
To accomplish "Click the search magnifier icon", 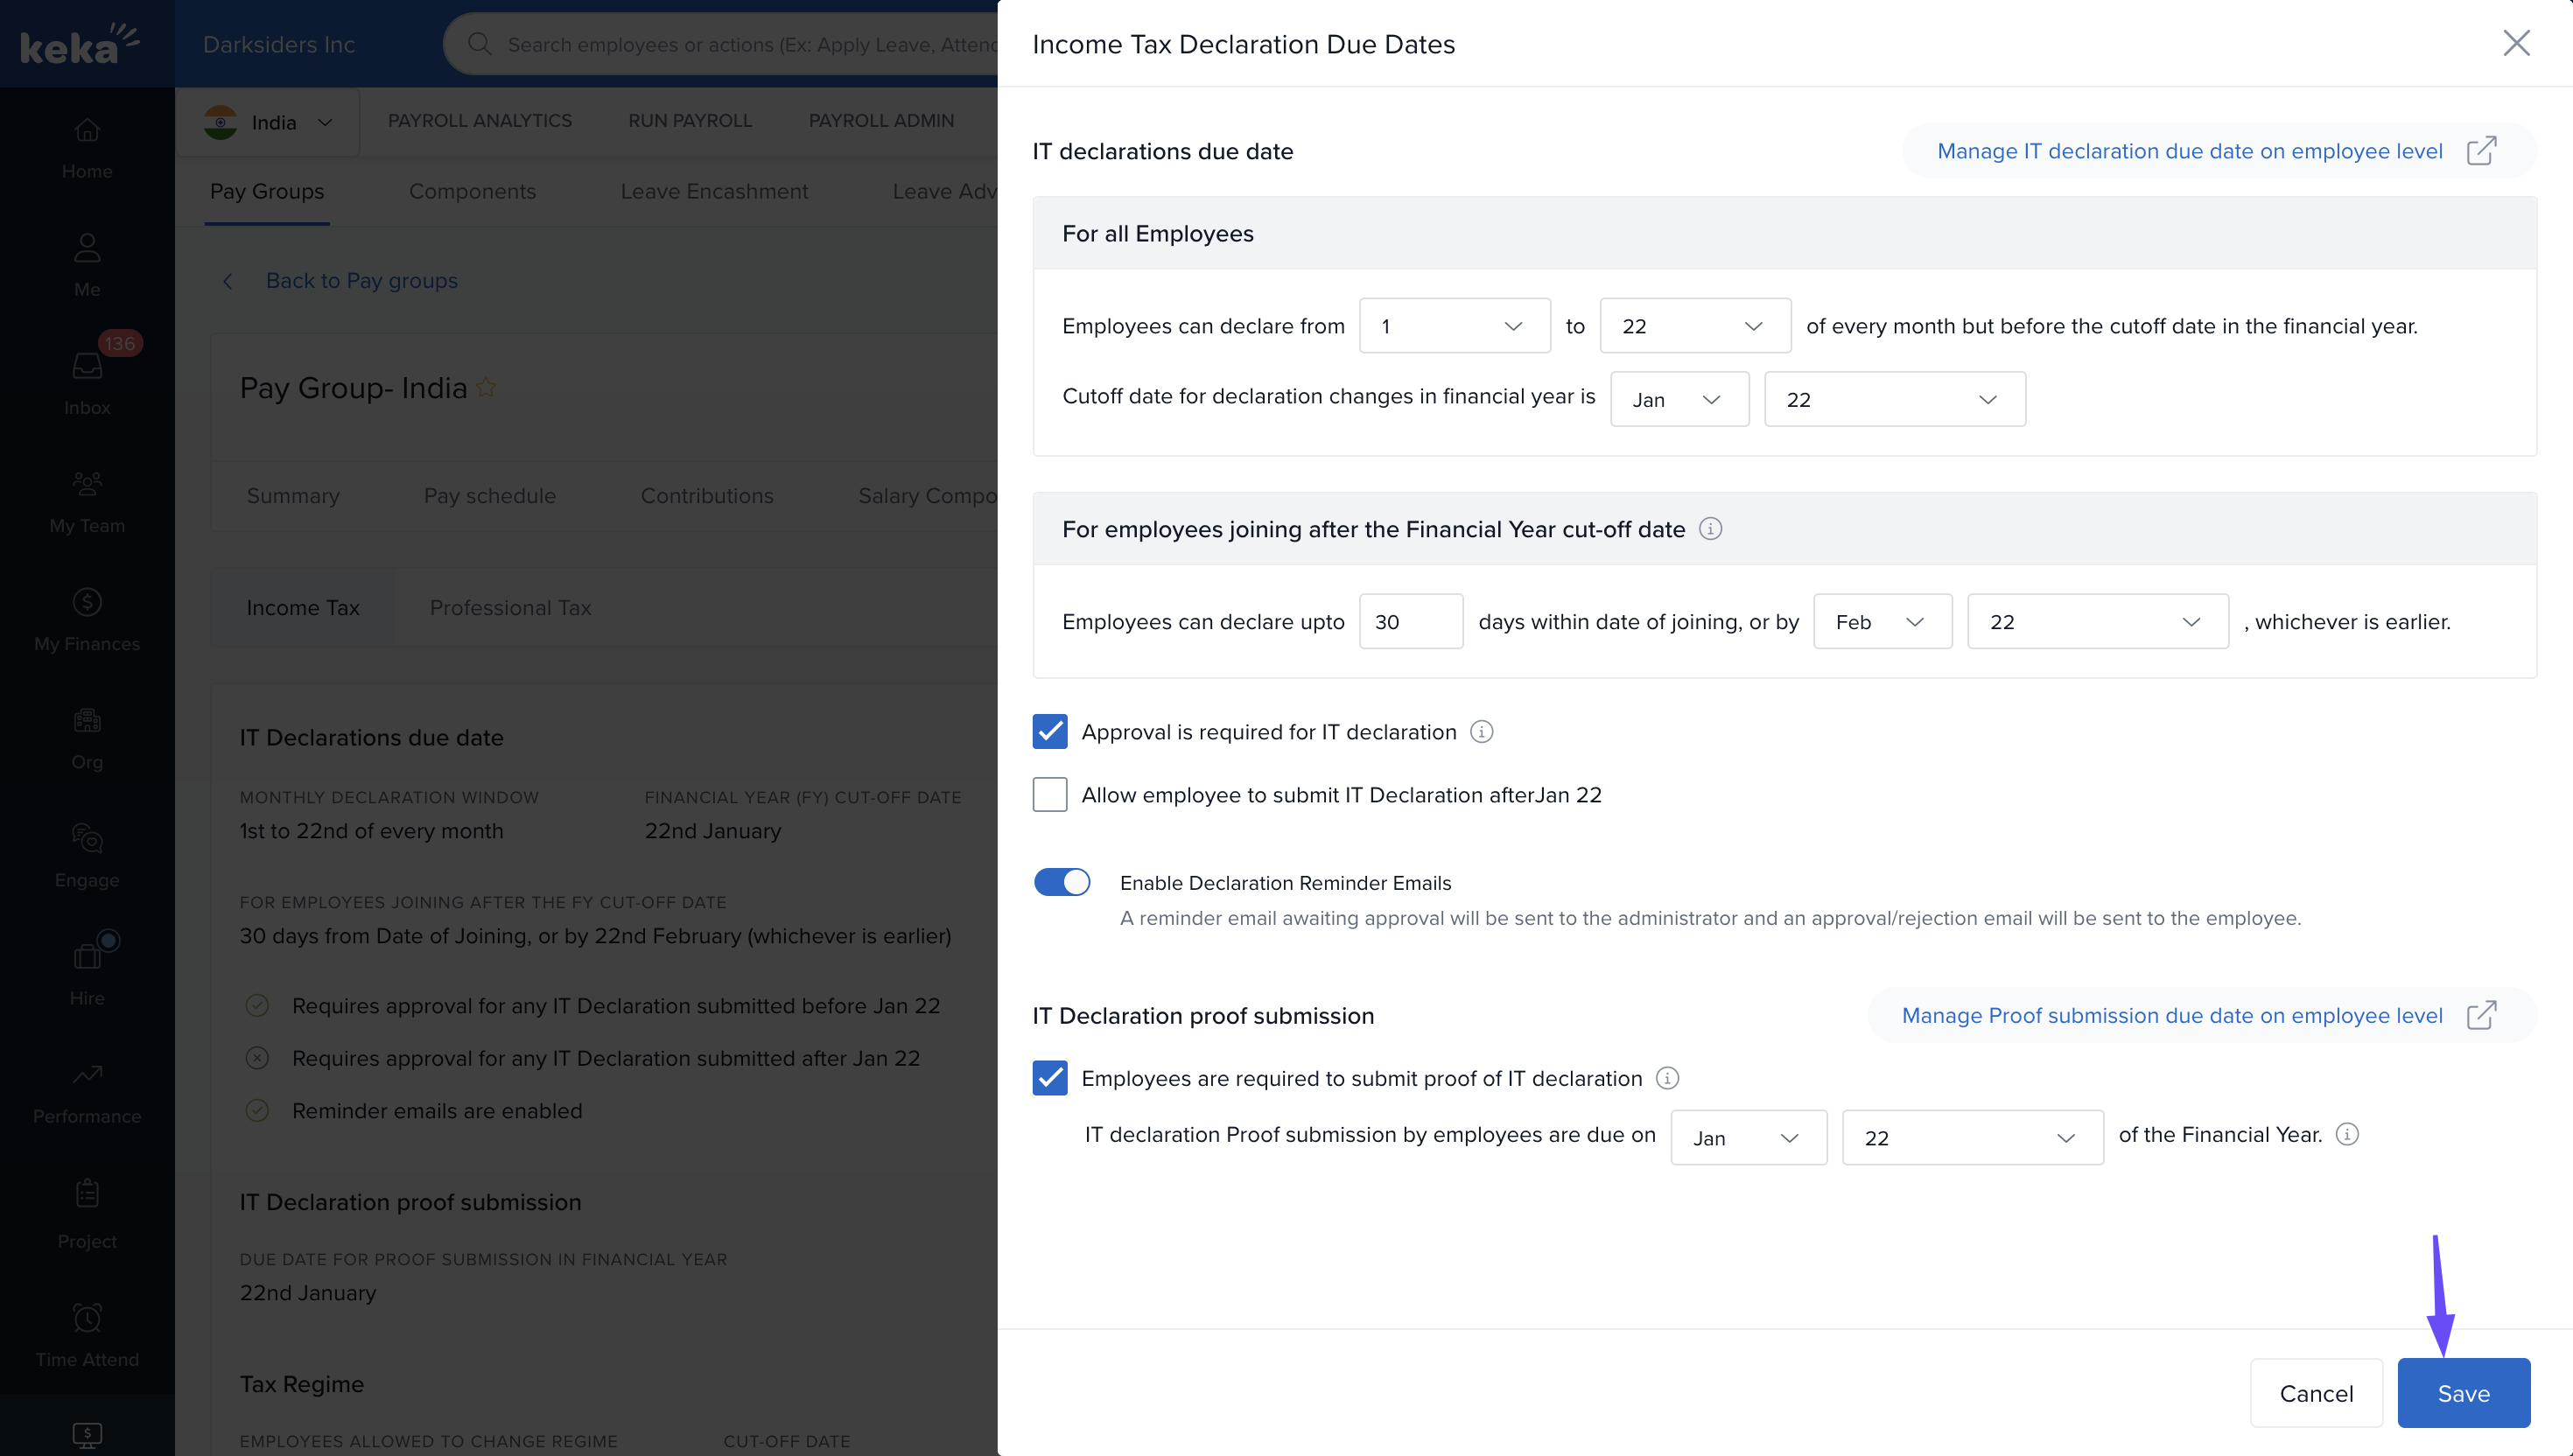I will point(479,44).
